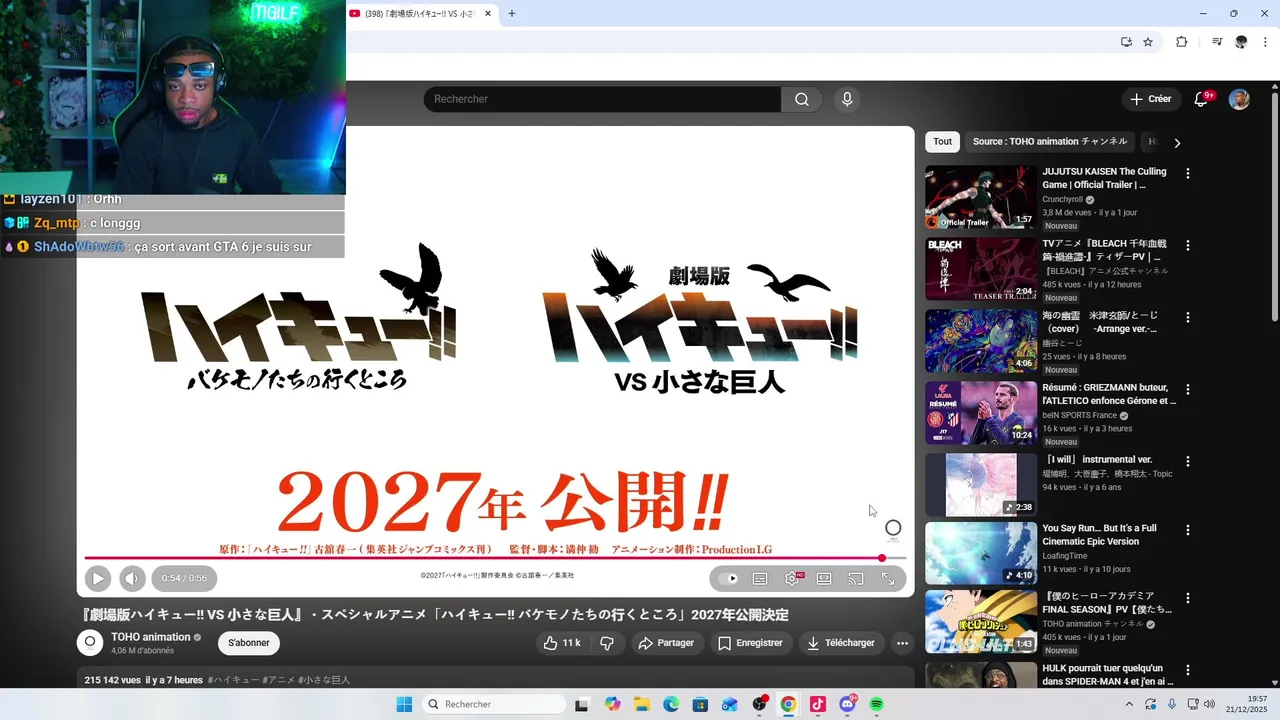Screen dimensions: 1280x720
Task: Open options for the I will instrumental video
Action: 1188,462
